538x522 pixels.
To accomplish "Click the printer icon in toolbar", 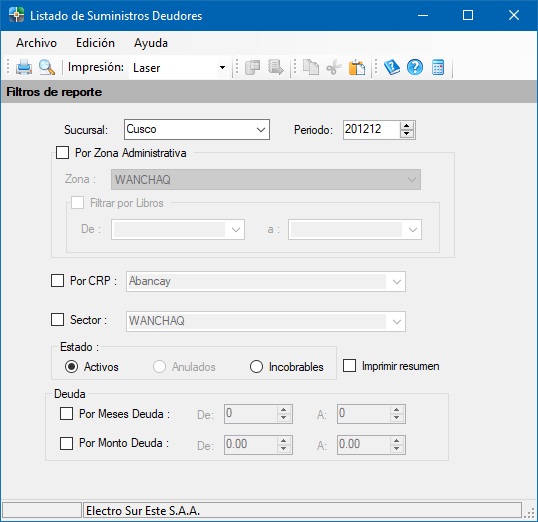I will click(x=24, y=67).
